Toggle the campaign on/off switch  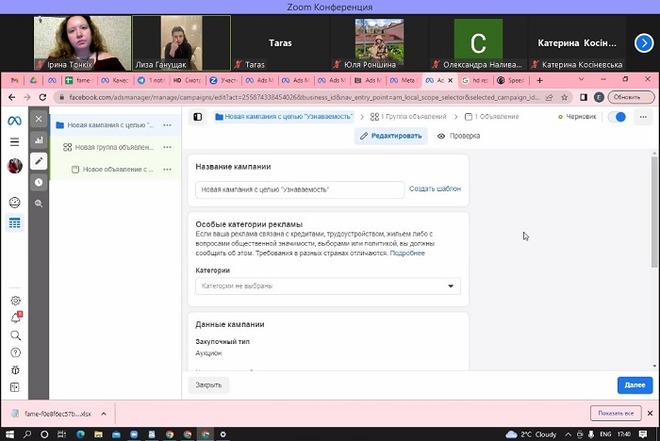(x=619, y=117)
